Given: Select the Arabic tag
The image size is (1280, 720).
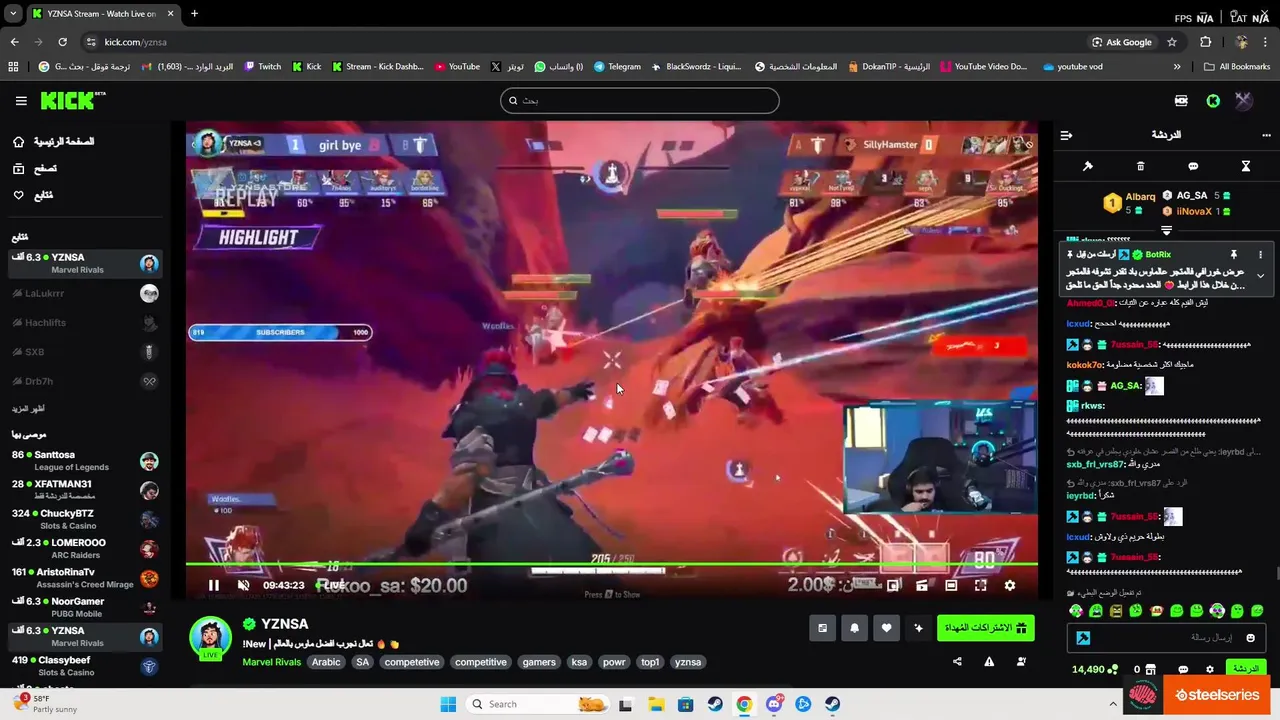Looking at the screenshot, I should tap(326, 662).
